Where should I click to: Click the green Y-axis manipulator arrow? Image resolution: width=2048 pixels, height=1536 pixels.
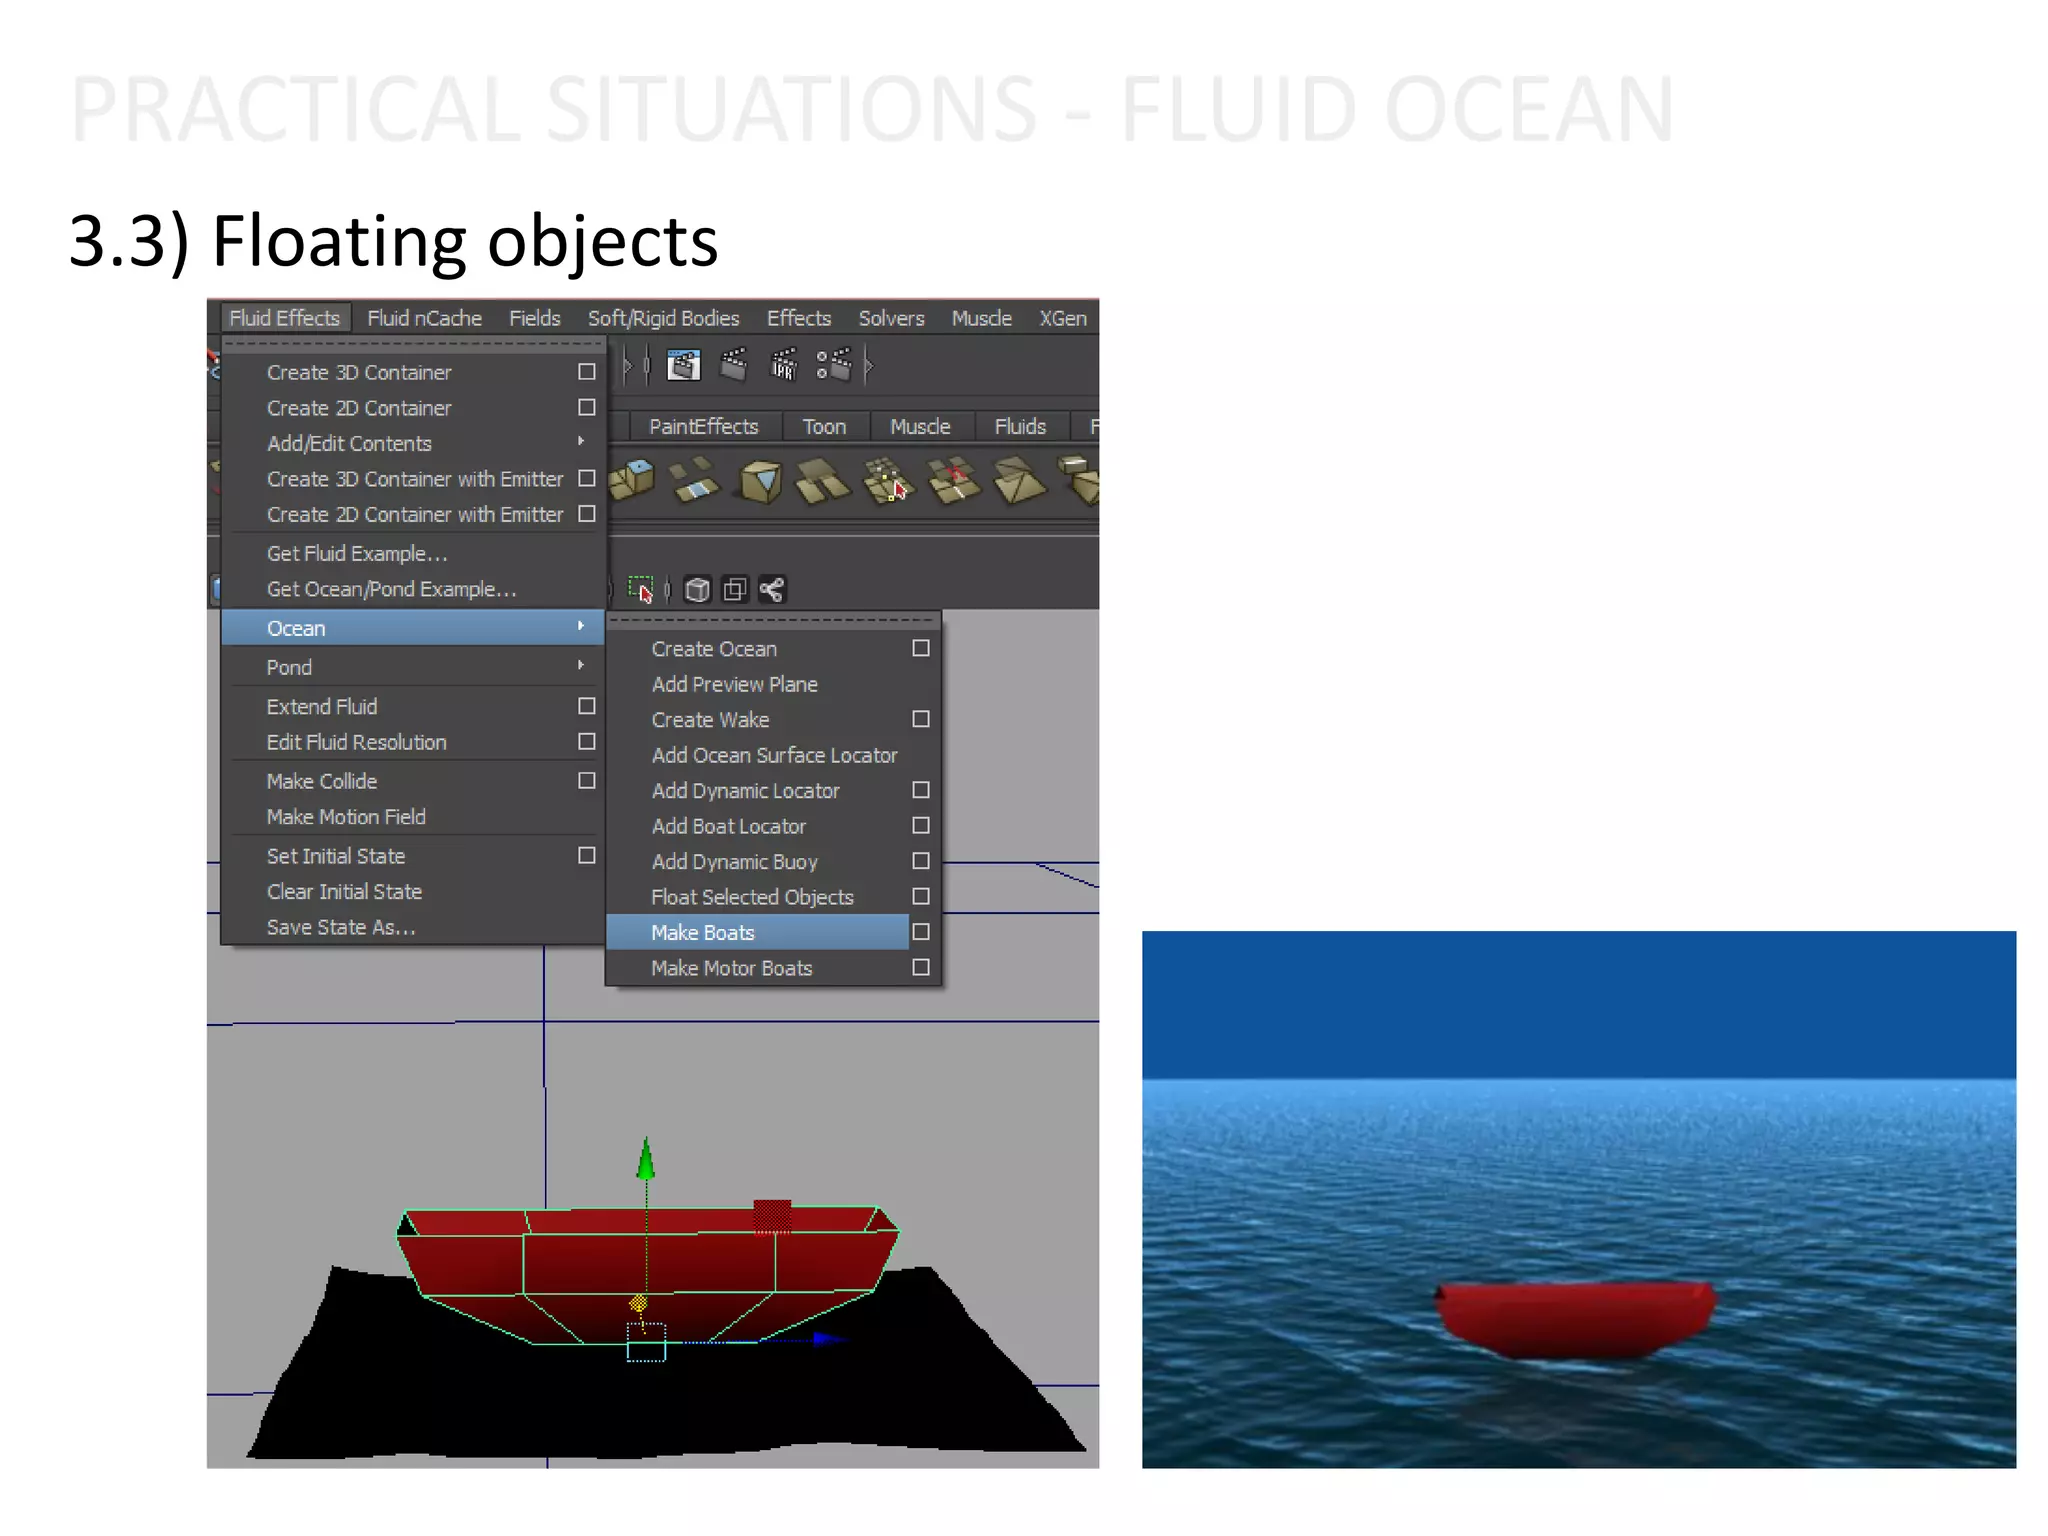pos(646,1158)
